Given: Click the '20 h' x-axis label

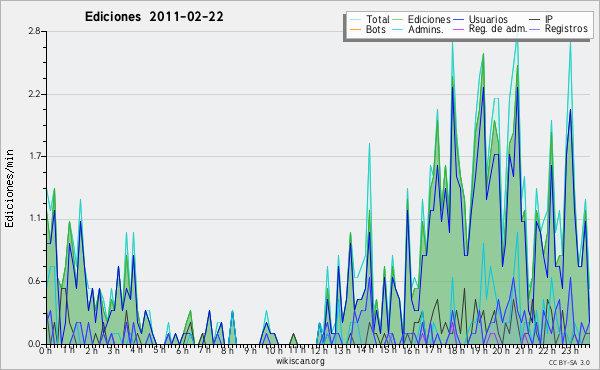Looking at the screenshot, I should (502, 350).
